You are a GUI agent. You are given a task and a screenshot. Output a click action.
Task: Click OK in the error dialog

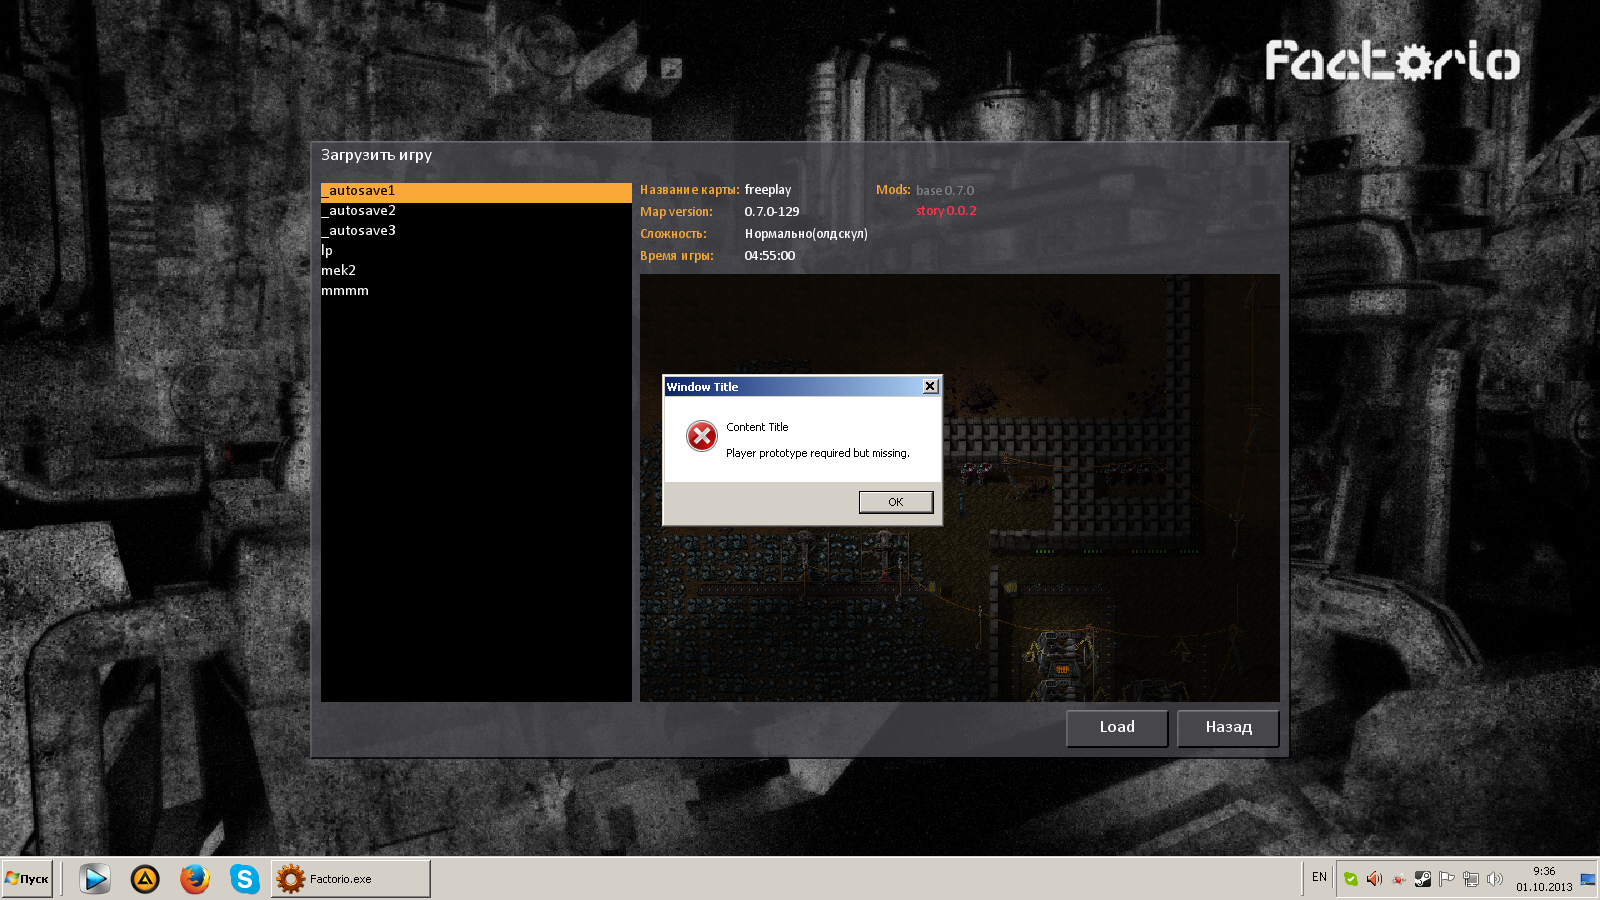[x=896, y=502]
